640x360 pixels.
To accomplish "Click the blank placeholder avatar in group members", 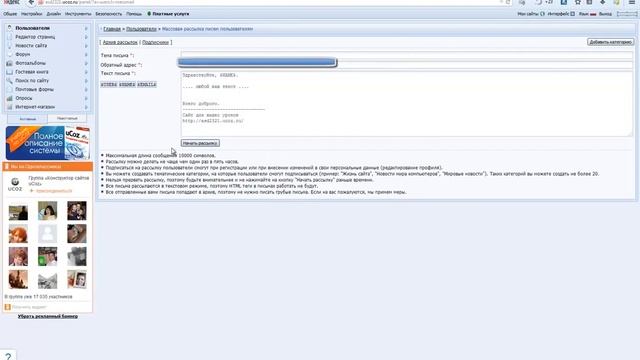I will pyautogui.click(x=48, y=234).
